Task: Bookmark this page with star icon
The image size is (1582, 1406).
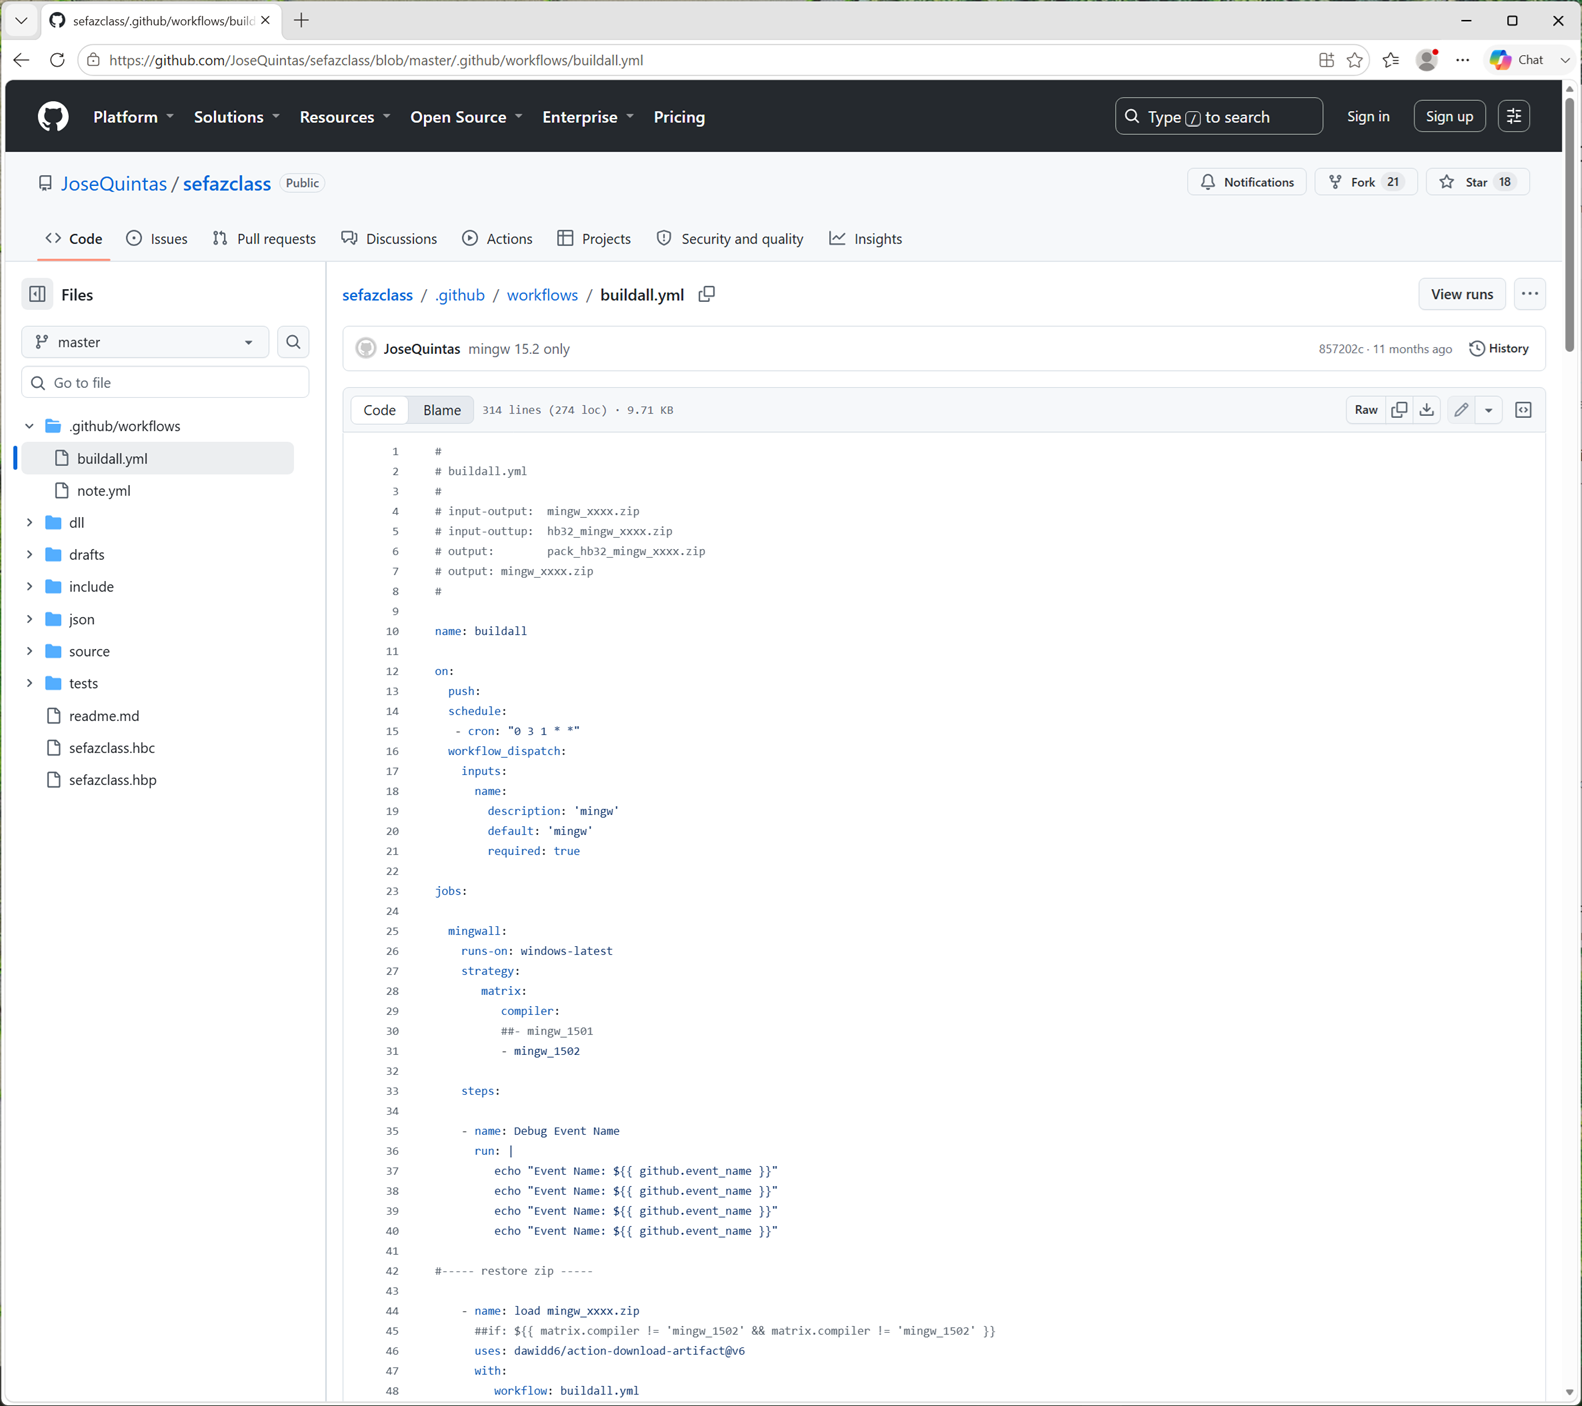Action: pos(1355,60)
